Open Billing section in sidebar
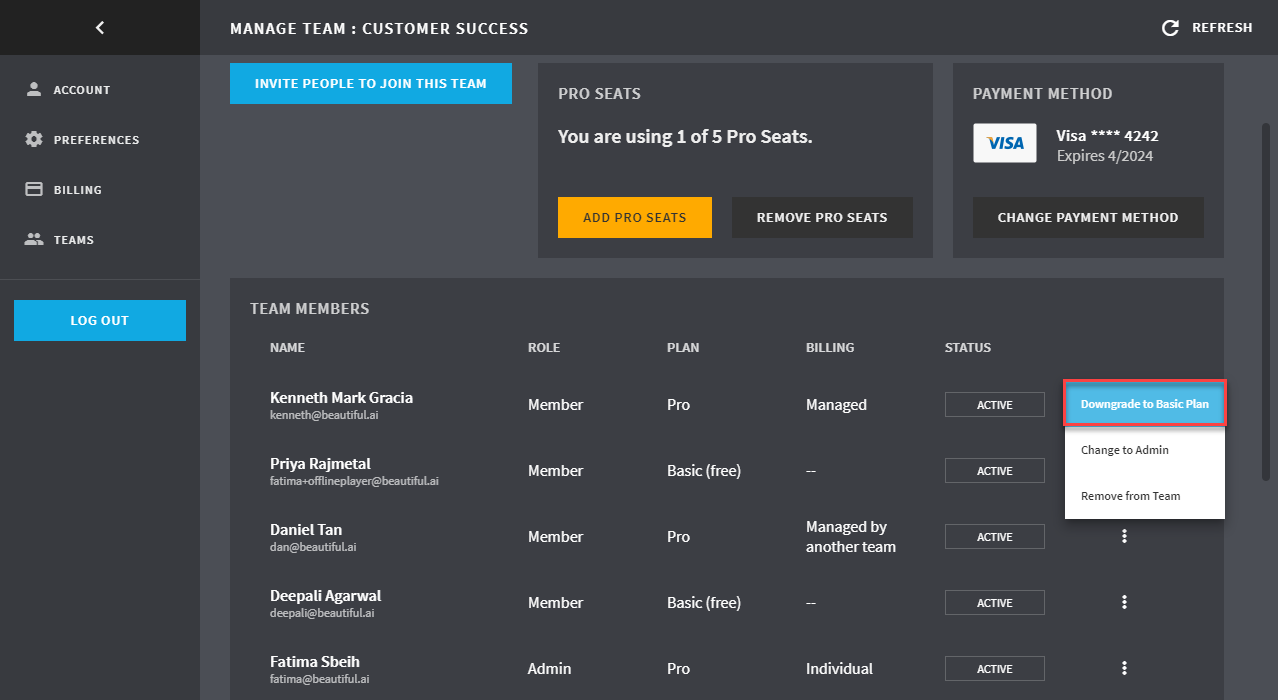Screen dimensions: 1278x700 [x=78, y=190]
